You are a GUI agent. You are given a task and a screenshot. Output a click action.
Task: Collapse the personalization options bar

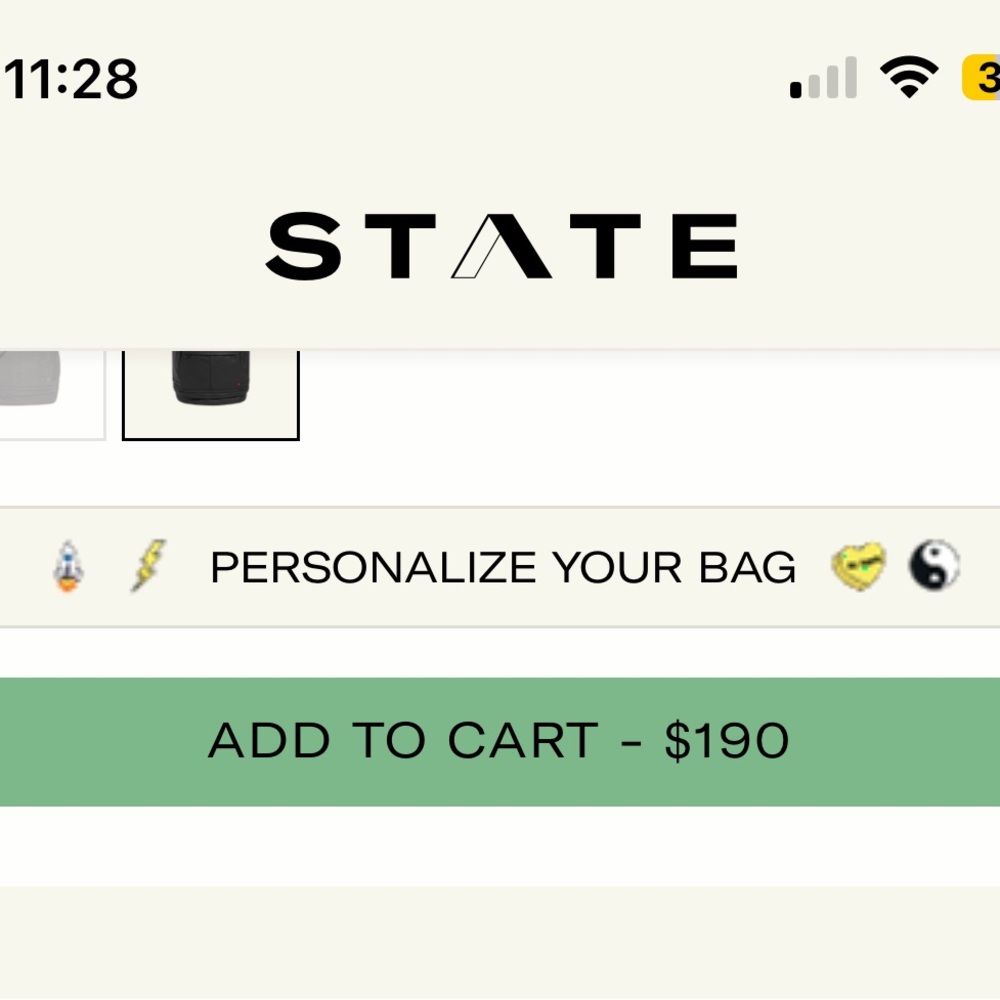click(x=500, y=567)
